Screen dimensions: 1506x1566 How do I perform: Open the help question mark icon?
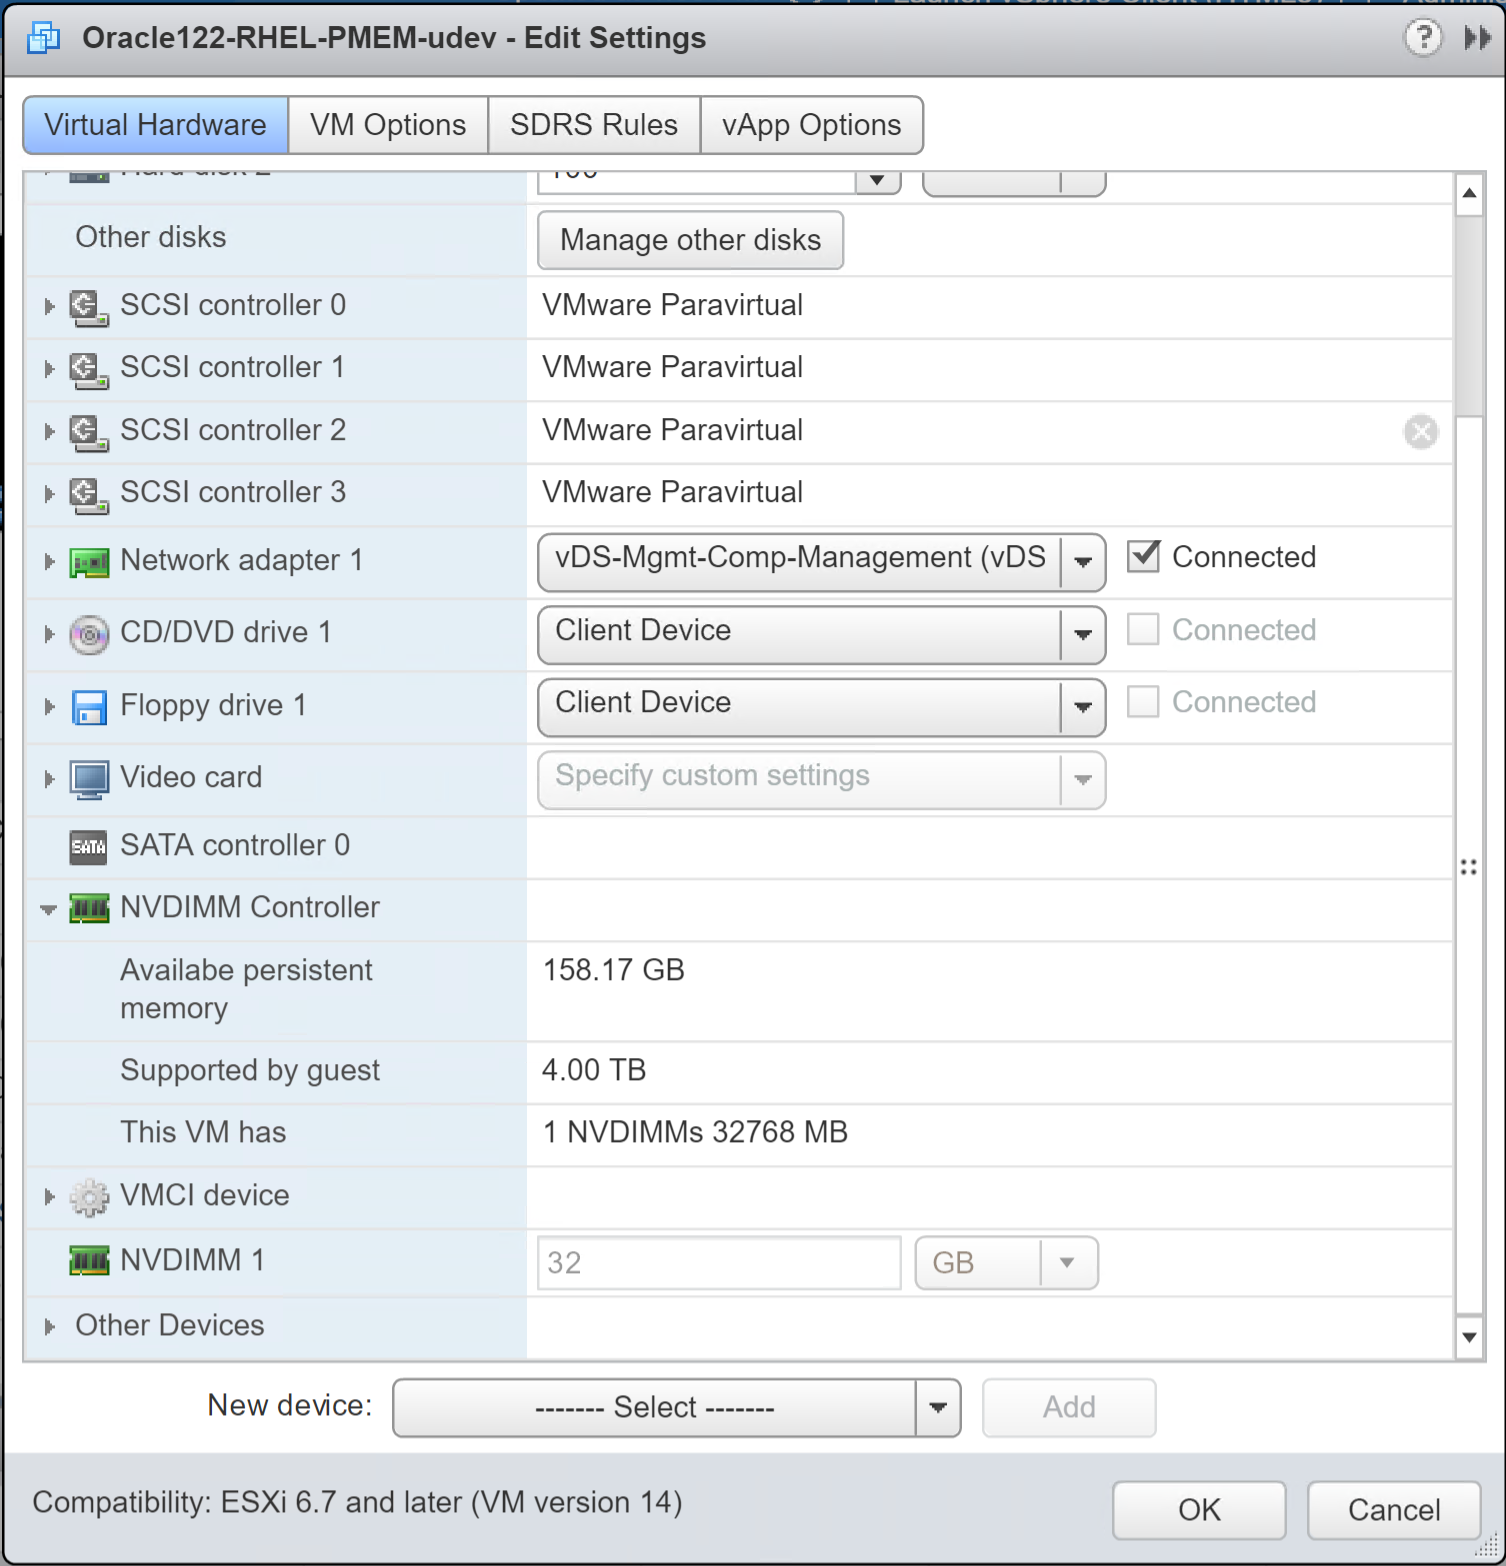[x=1423, y=38]
